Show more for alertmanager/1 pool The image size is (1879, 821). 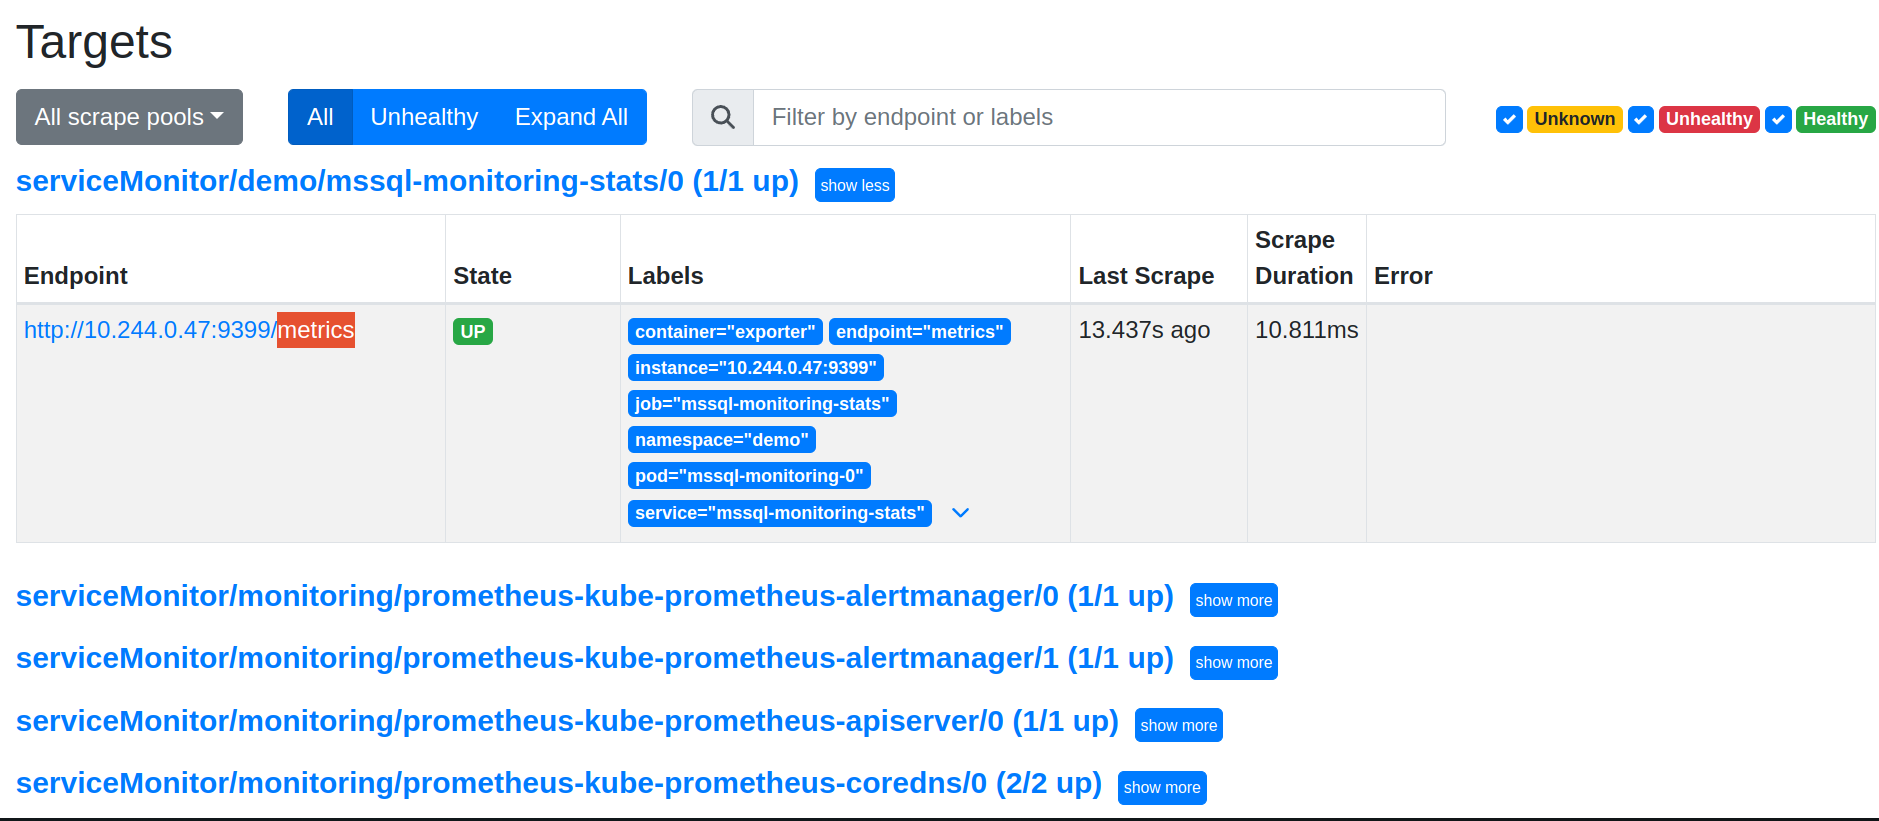coord(1233,662)
